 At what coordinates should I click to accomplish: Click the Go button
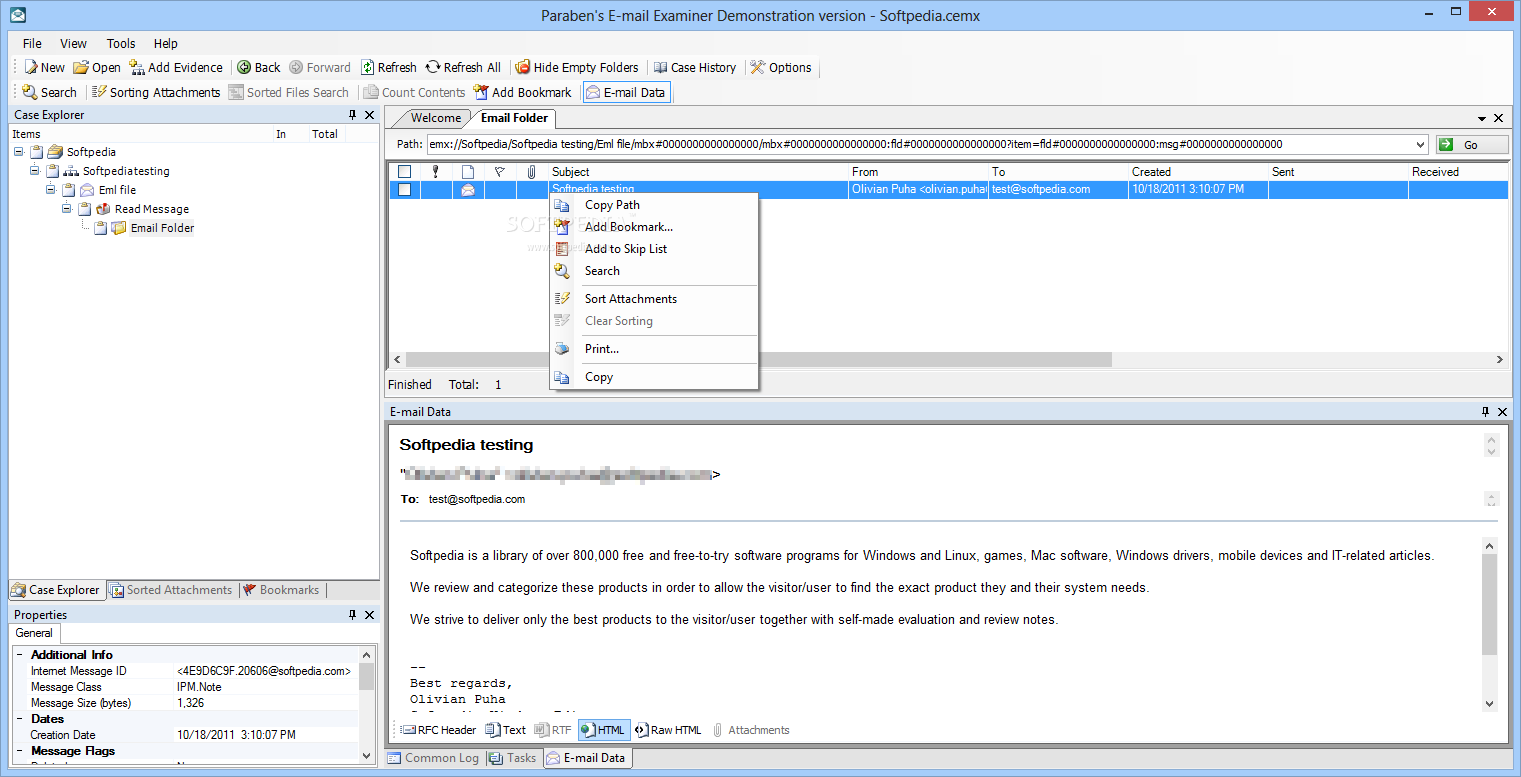pos(1472,145)
